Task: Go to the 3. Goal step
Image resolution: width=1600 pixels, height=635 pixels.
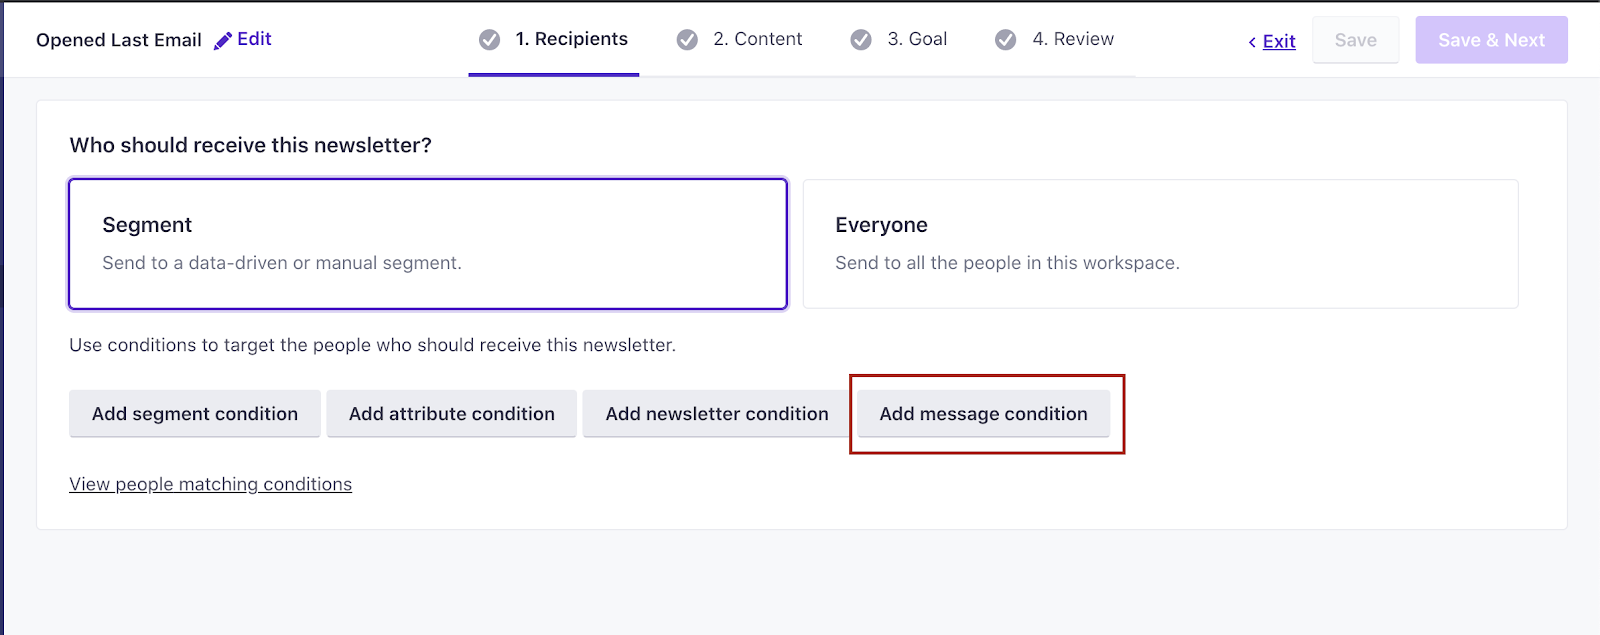Action: point(917,39)
